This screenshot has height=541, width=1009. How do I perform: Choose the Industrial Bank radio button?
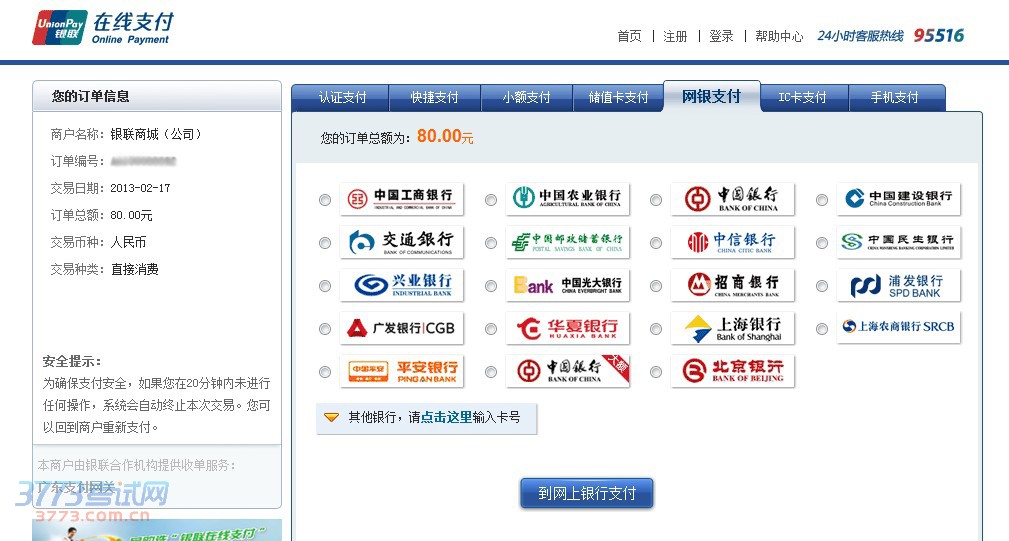click(325, 286)
